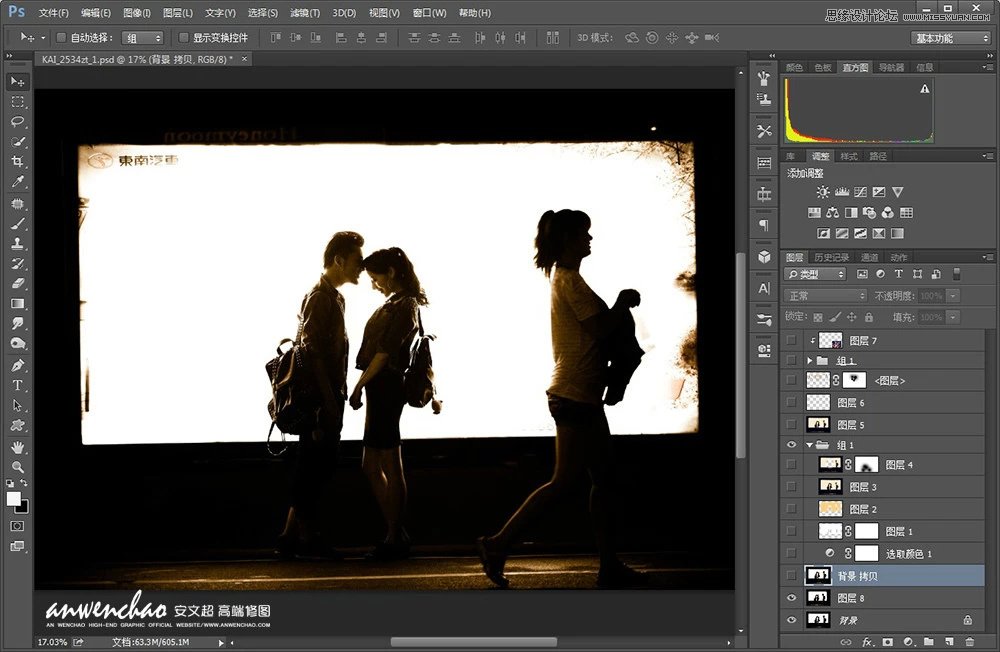Select the Horizontal Type tool
The image size is (1000, 652).
17,385
